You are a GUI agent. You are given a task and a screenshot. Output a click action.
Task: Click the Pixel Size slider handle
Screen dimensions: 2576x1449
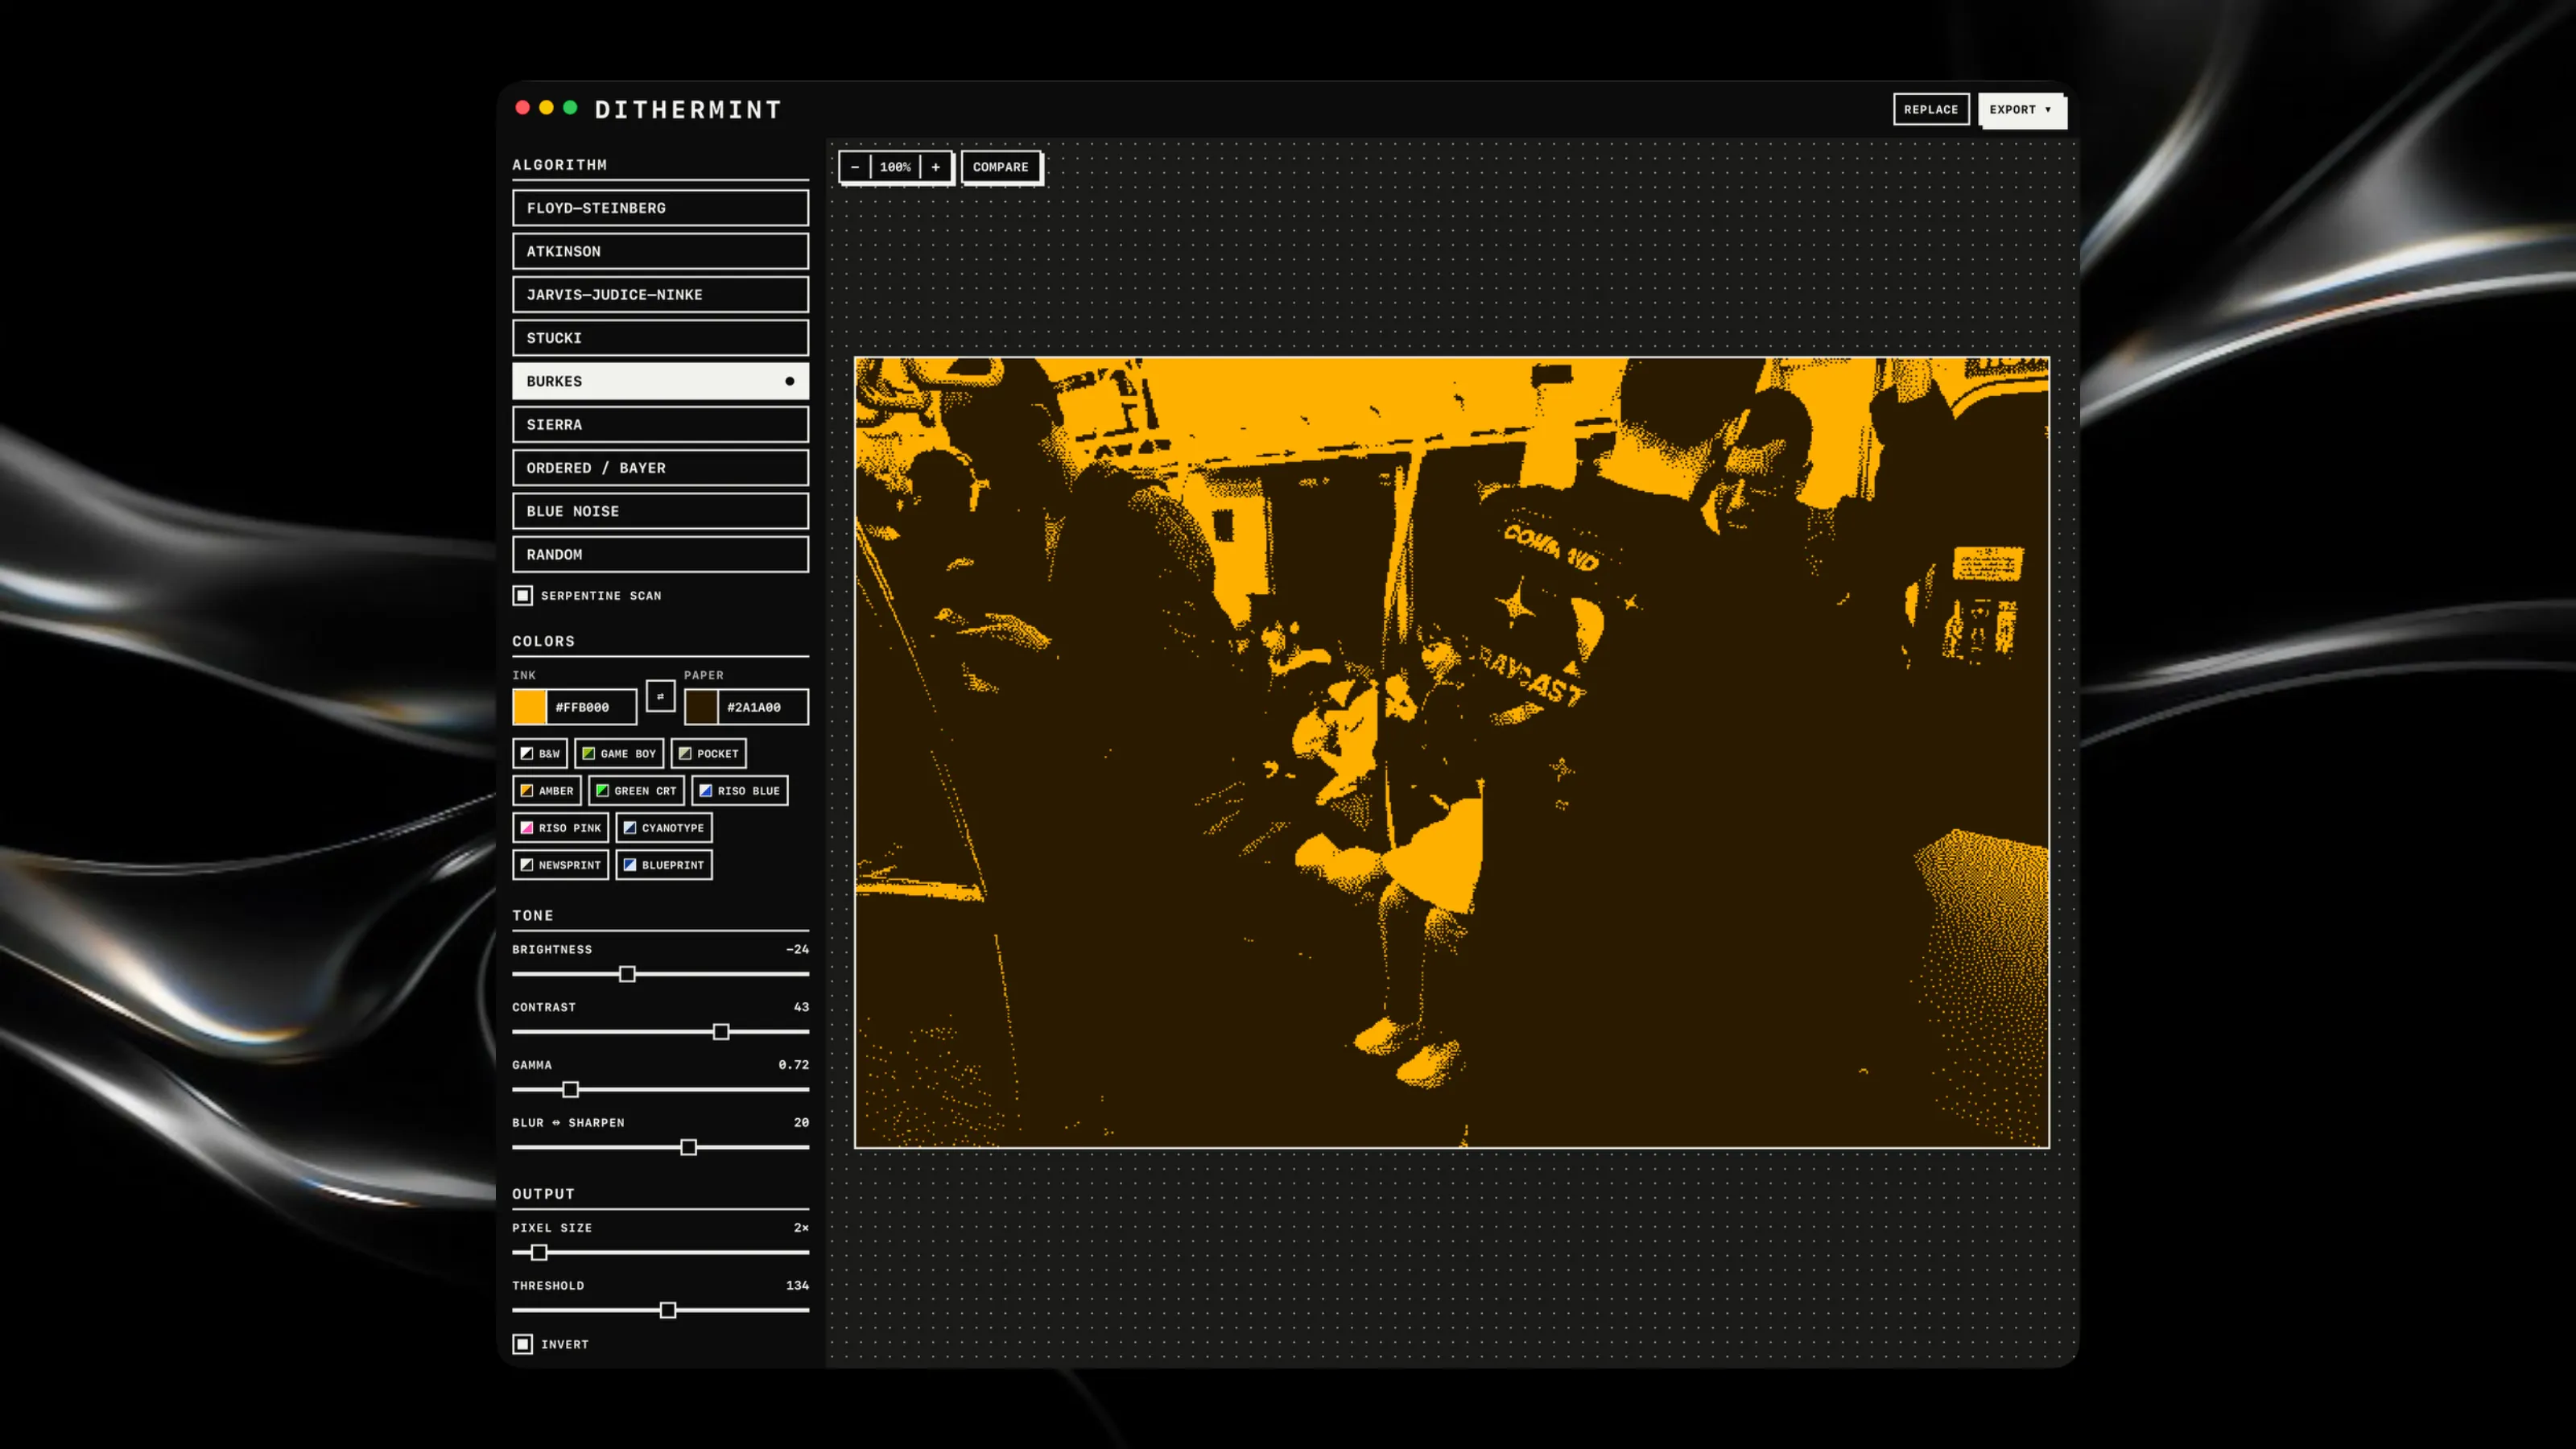click(539, 1252)
